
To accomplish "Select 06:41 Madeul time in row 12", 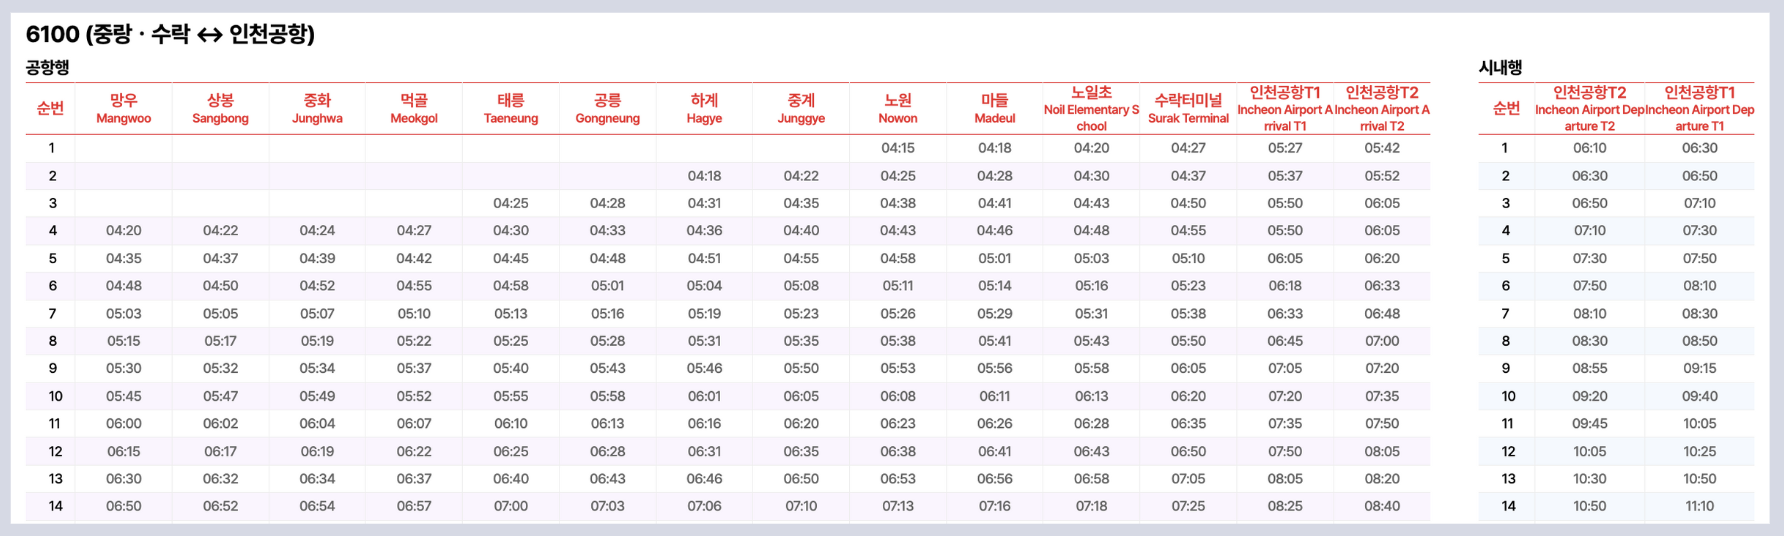I will pyautogui.click(x=995, y=452).
